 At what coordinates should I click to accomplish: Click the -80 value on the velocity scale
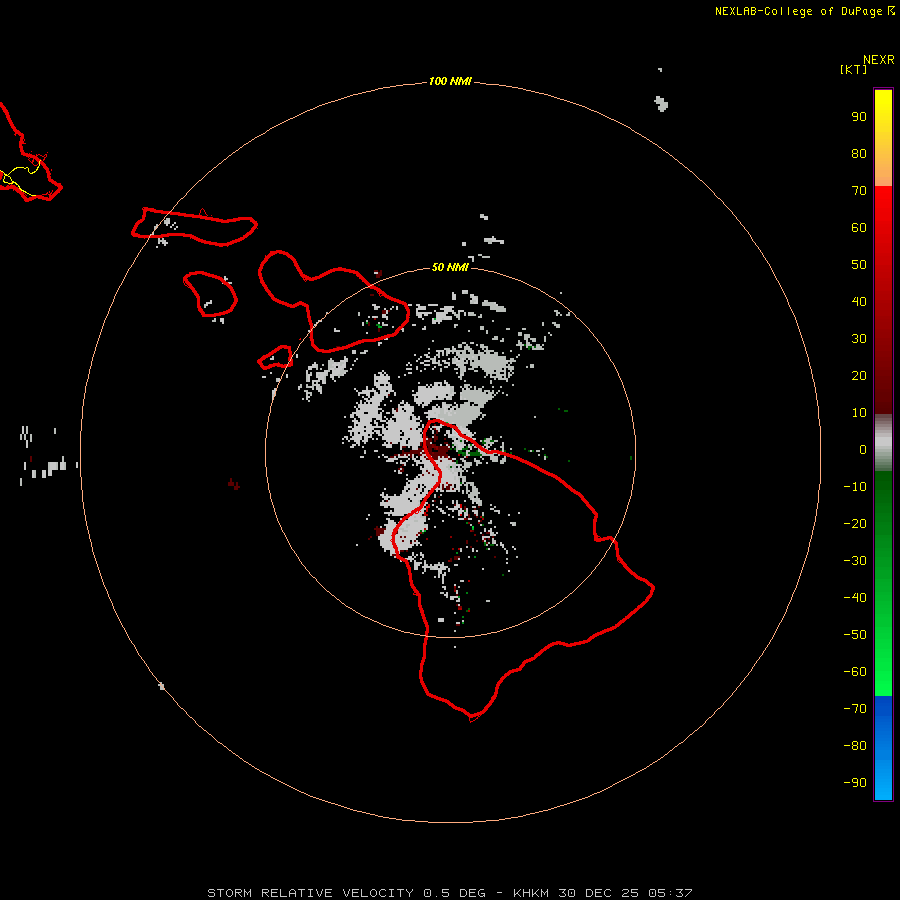pos(855,746)
